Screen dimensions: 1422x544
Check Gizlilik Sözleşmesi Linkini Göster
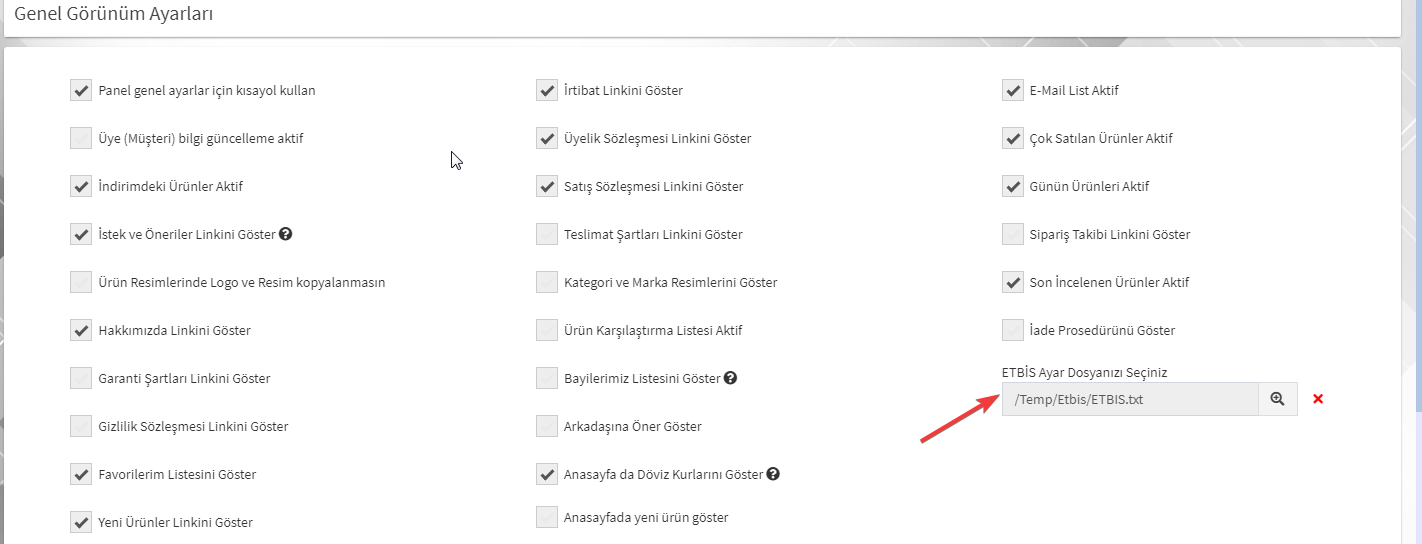(81, 426)
